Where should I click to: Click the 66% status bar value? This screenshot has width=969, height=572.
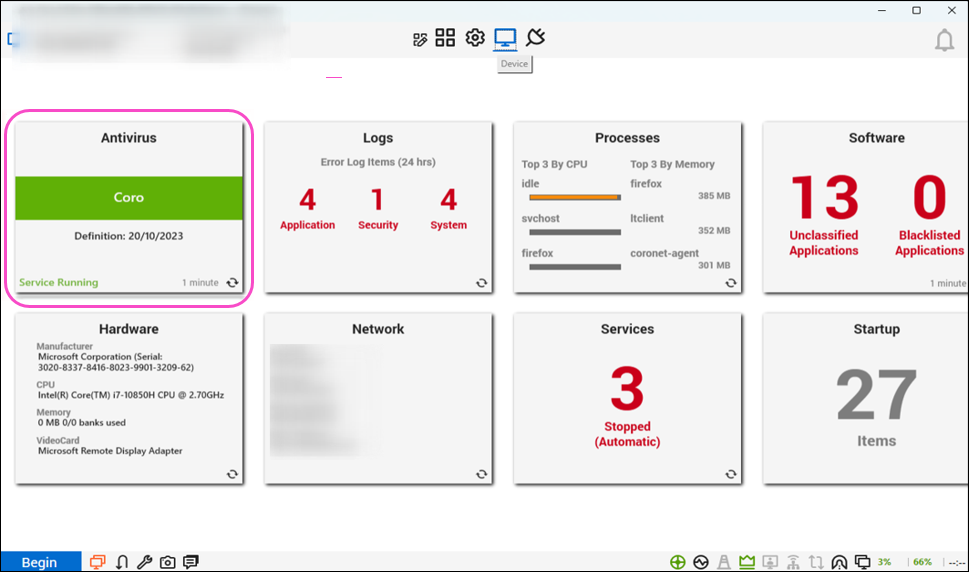(x=923, y=562)
